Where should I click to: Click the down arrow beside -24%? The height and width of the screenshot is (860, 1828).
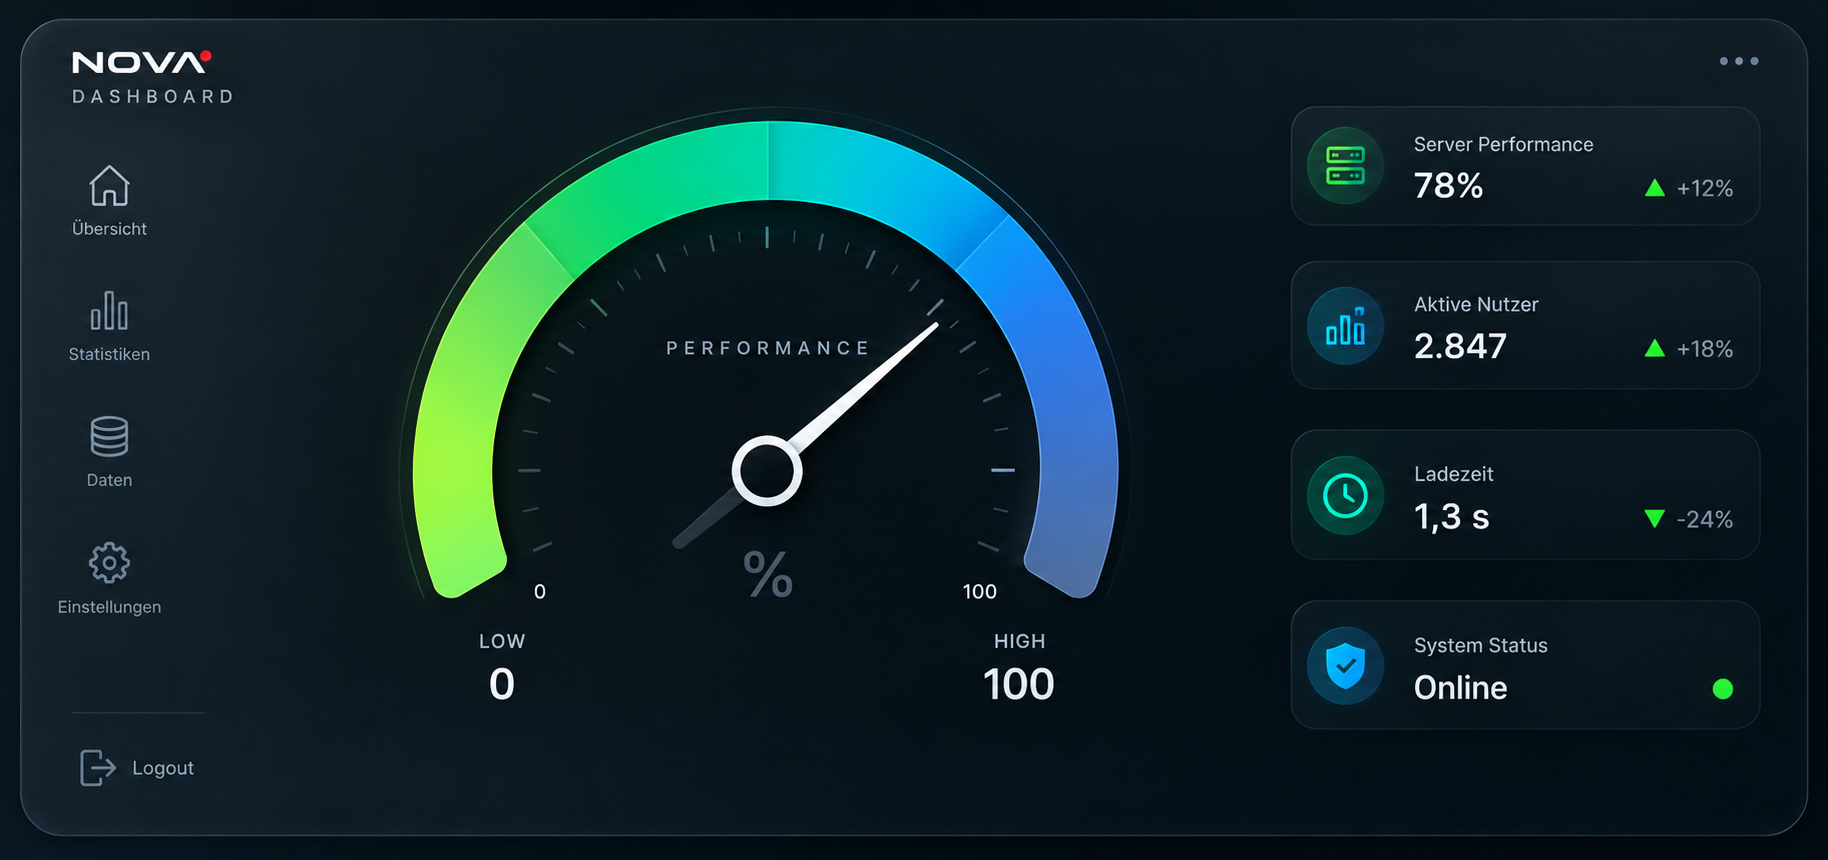(1655, 518)
